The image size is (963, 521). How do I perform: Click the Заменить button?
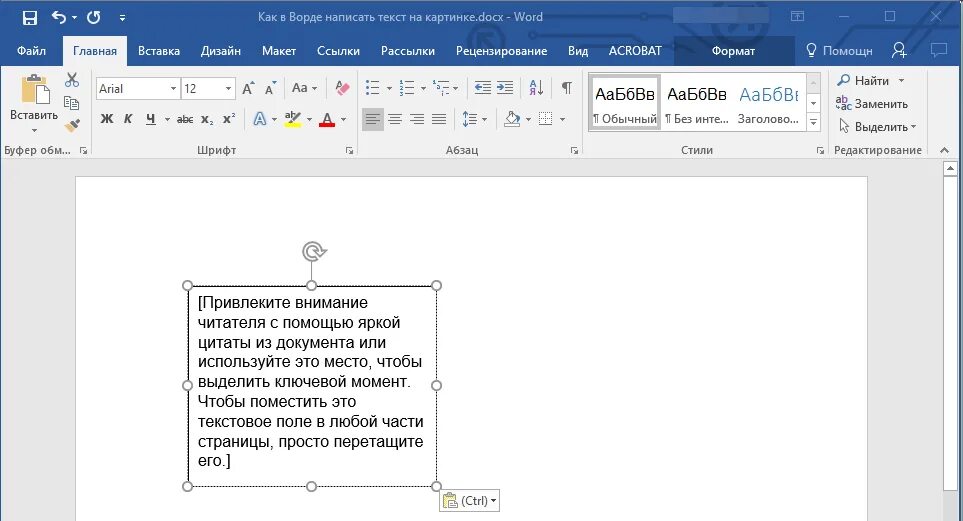tap(872, 104)
